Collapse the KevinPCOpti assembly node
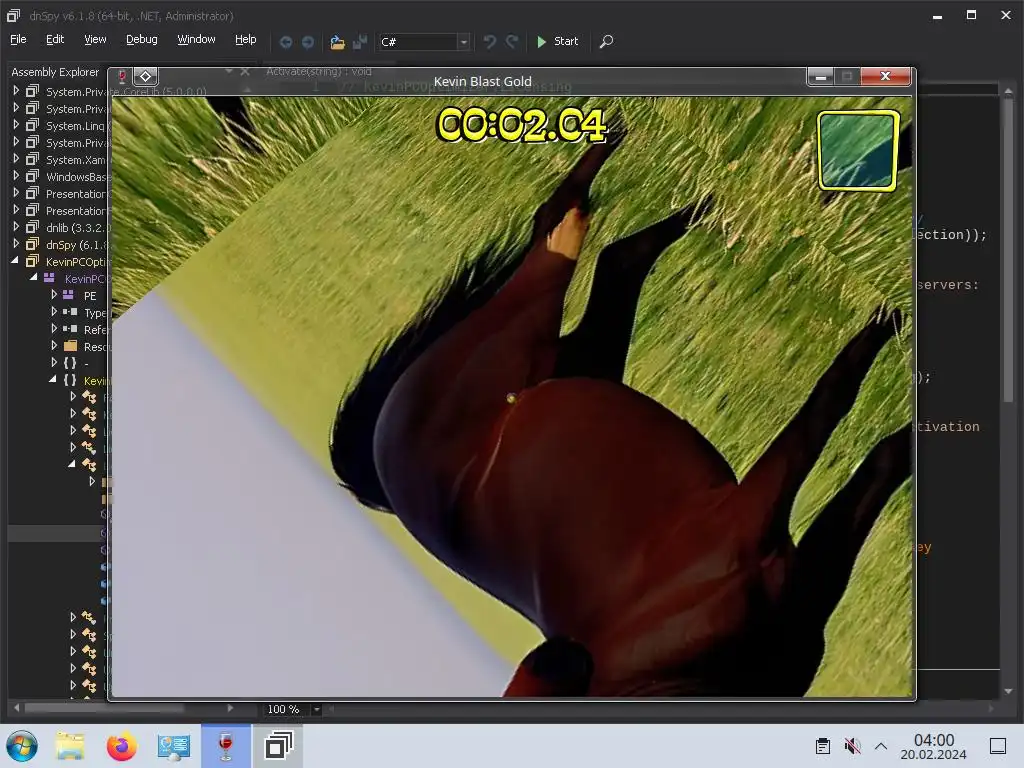Image resolution: width=1024 pixels, height=768 pixels. point(15,261)
